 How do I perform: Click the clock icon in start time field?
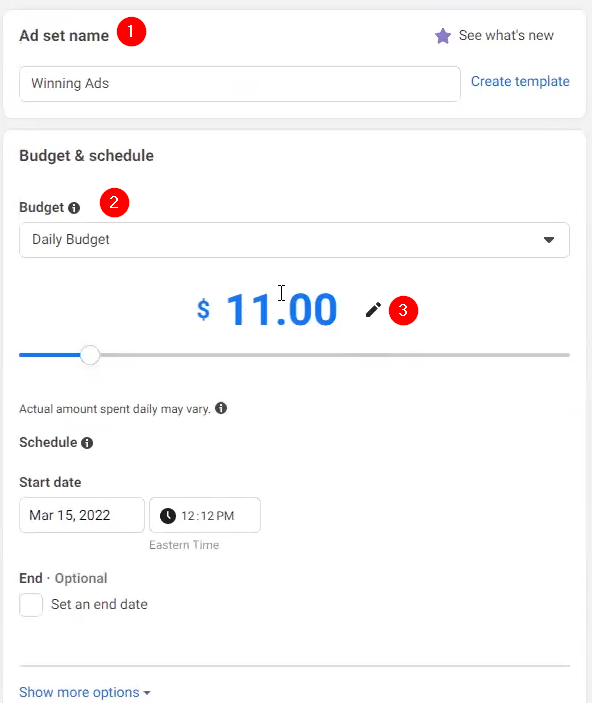pyautogui.click(x=168, y=516)
